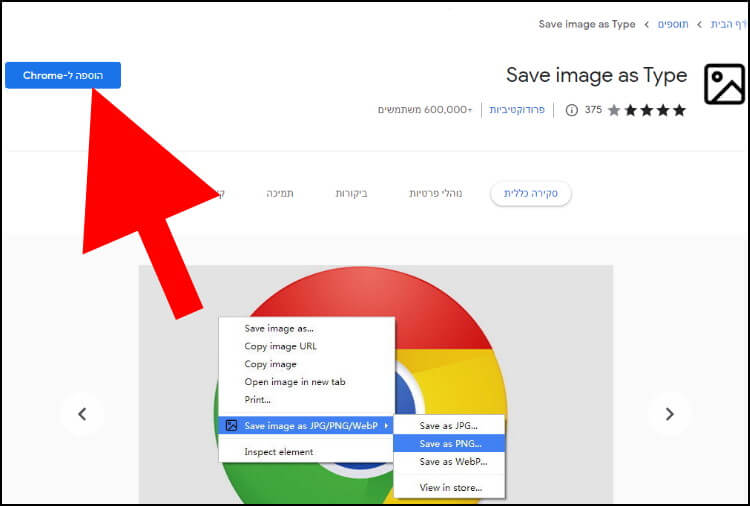
Task: Switch to the 'נוהלי פרטיות' tab
Action: [x=436, y=194]
